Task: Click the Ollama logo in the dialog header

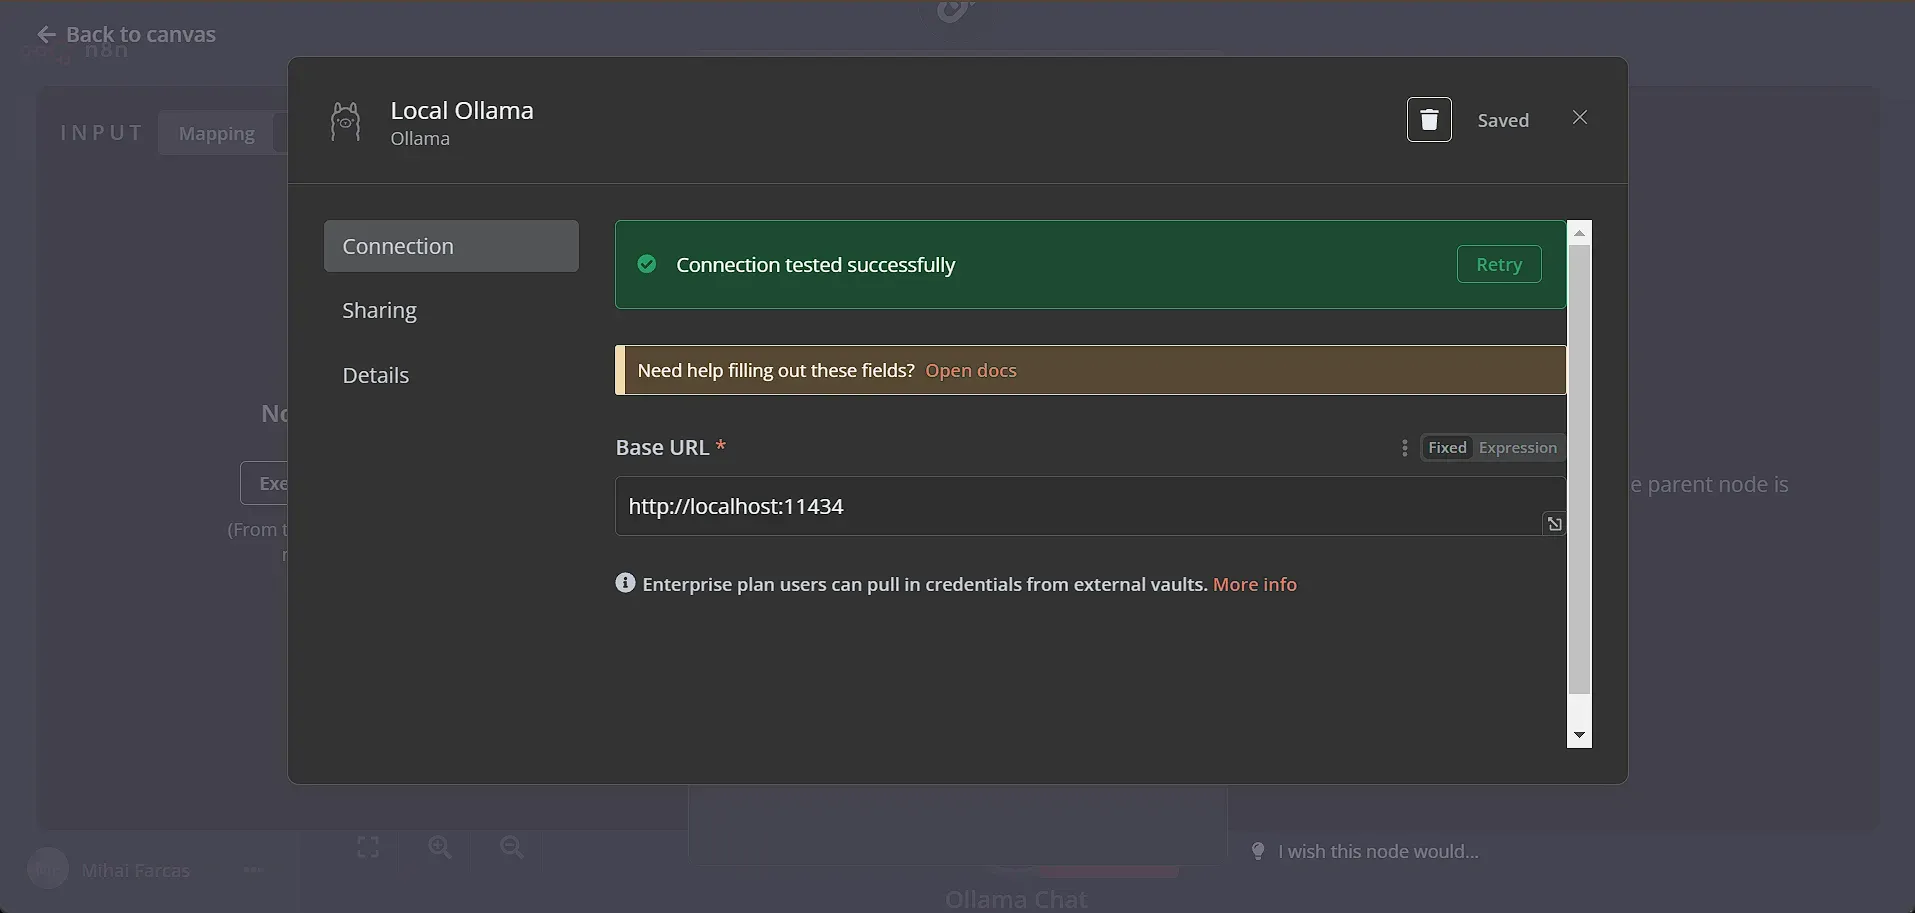Action: tap(345, 121)
